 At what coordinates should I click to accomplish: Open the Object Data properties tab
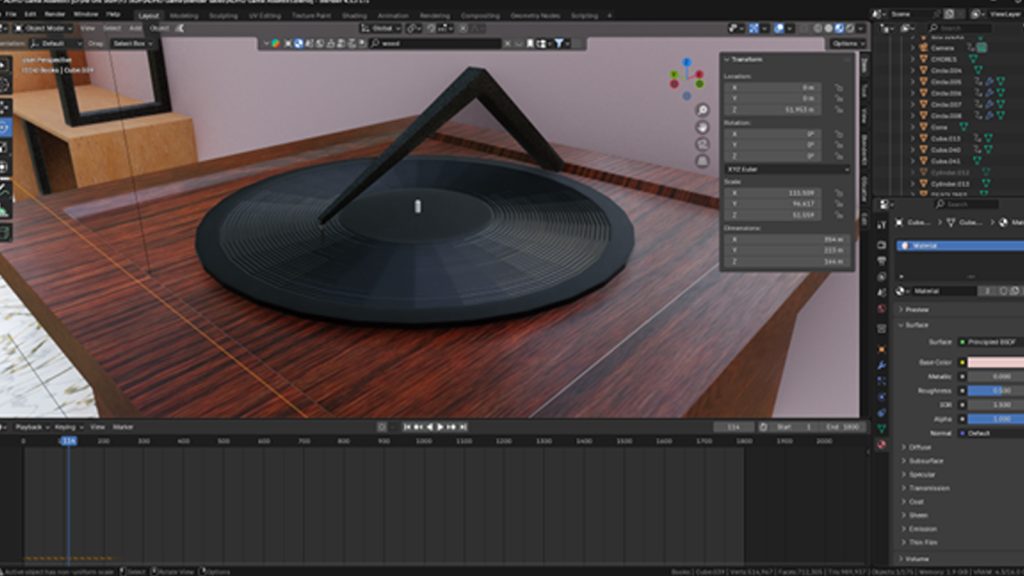pos(881,428)
